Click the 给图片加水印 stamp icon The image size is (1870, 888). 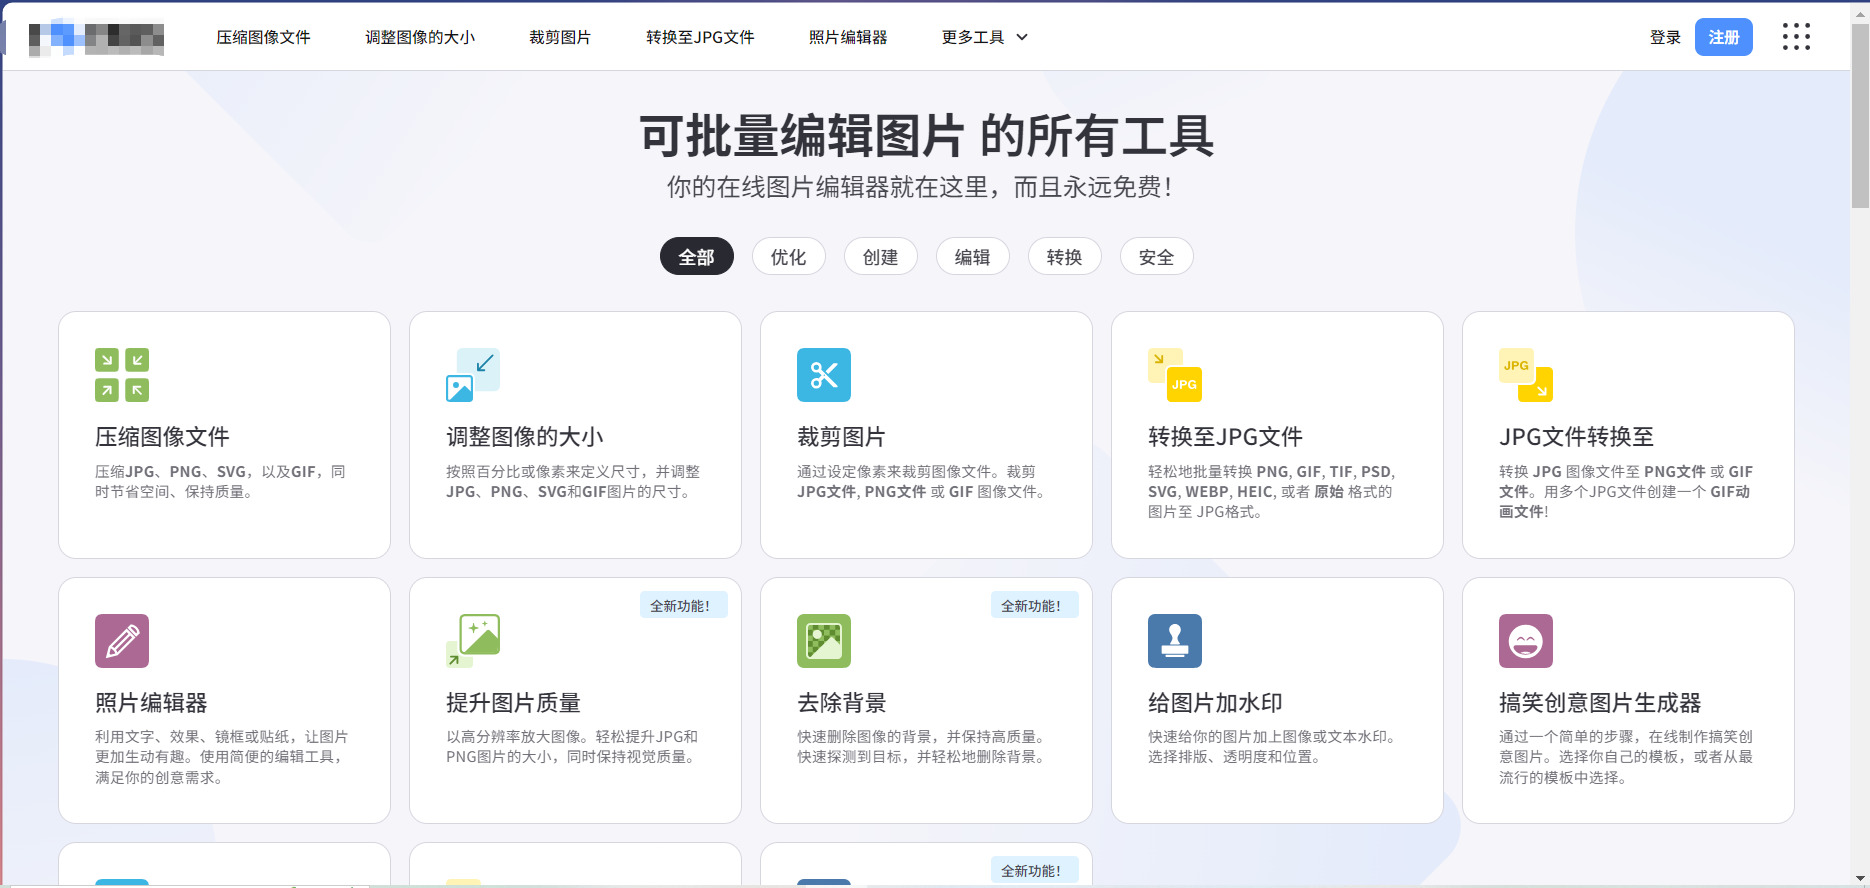[1175, 641]
